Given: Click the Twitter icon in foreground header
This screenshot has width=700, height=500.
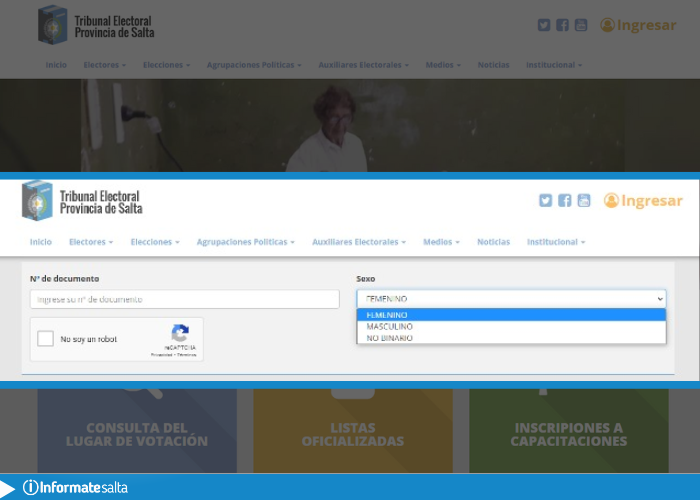Looking at the screenshot, I should pyautogui.click(x=545, y=200).
